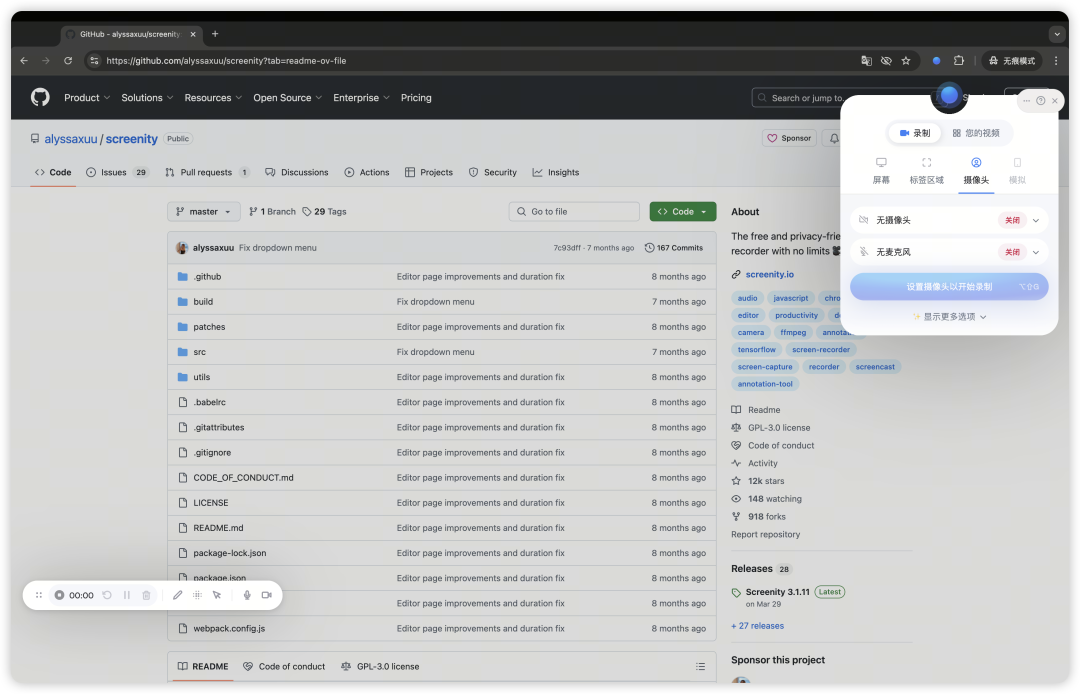Focus the Go to file field
Image resolution: width=1080 pixels, height=694 pixels.
coord(574,211)
